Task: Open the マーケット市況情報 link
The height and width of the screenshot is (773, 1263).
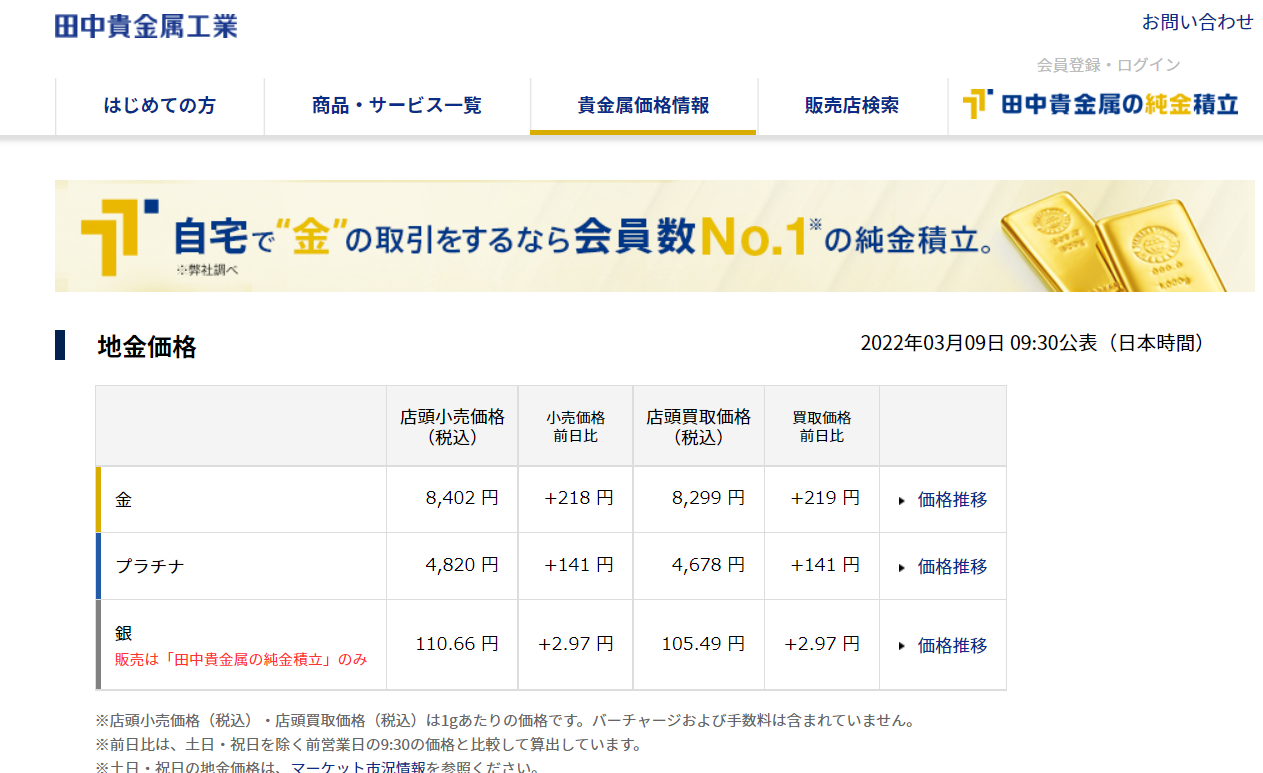Action: 358,766
